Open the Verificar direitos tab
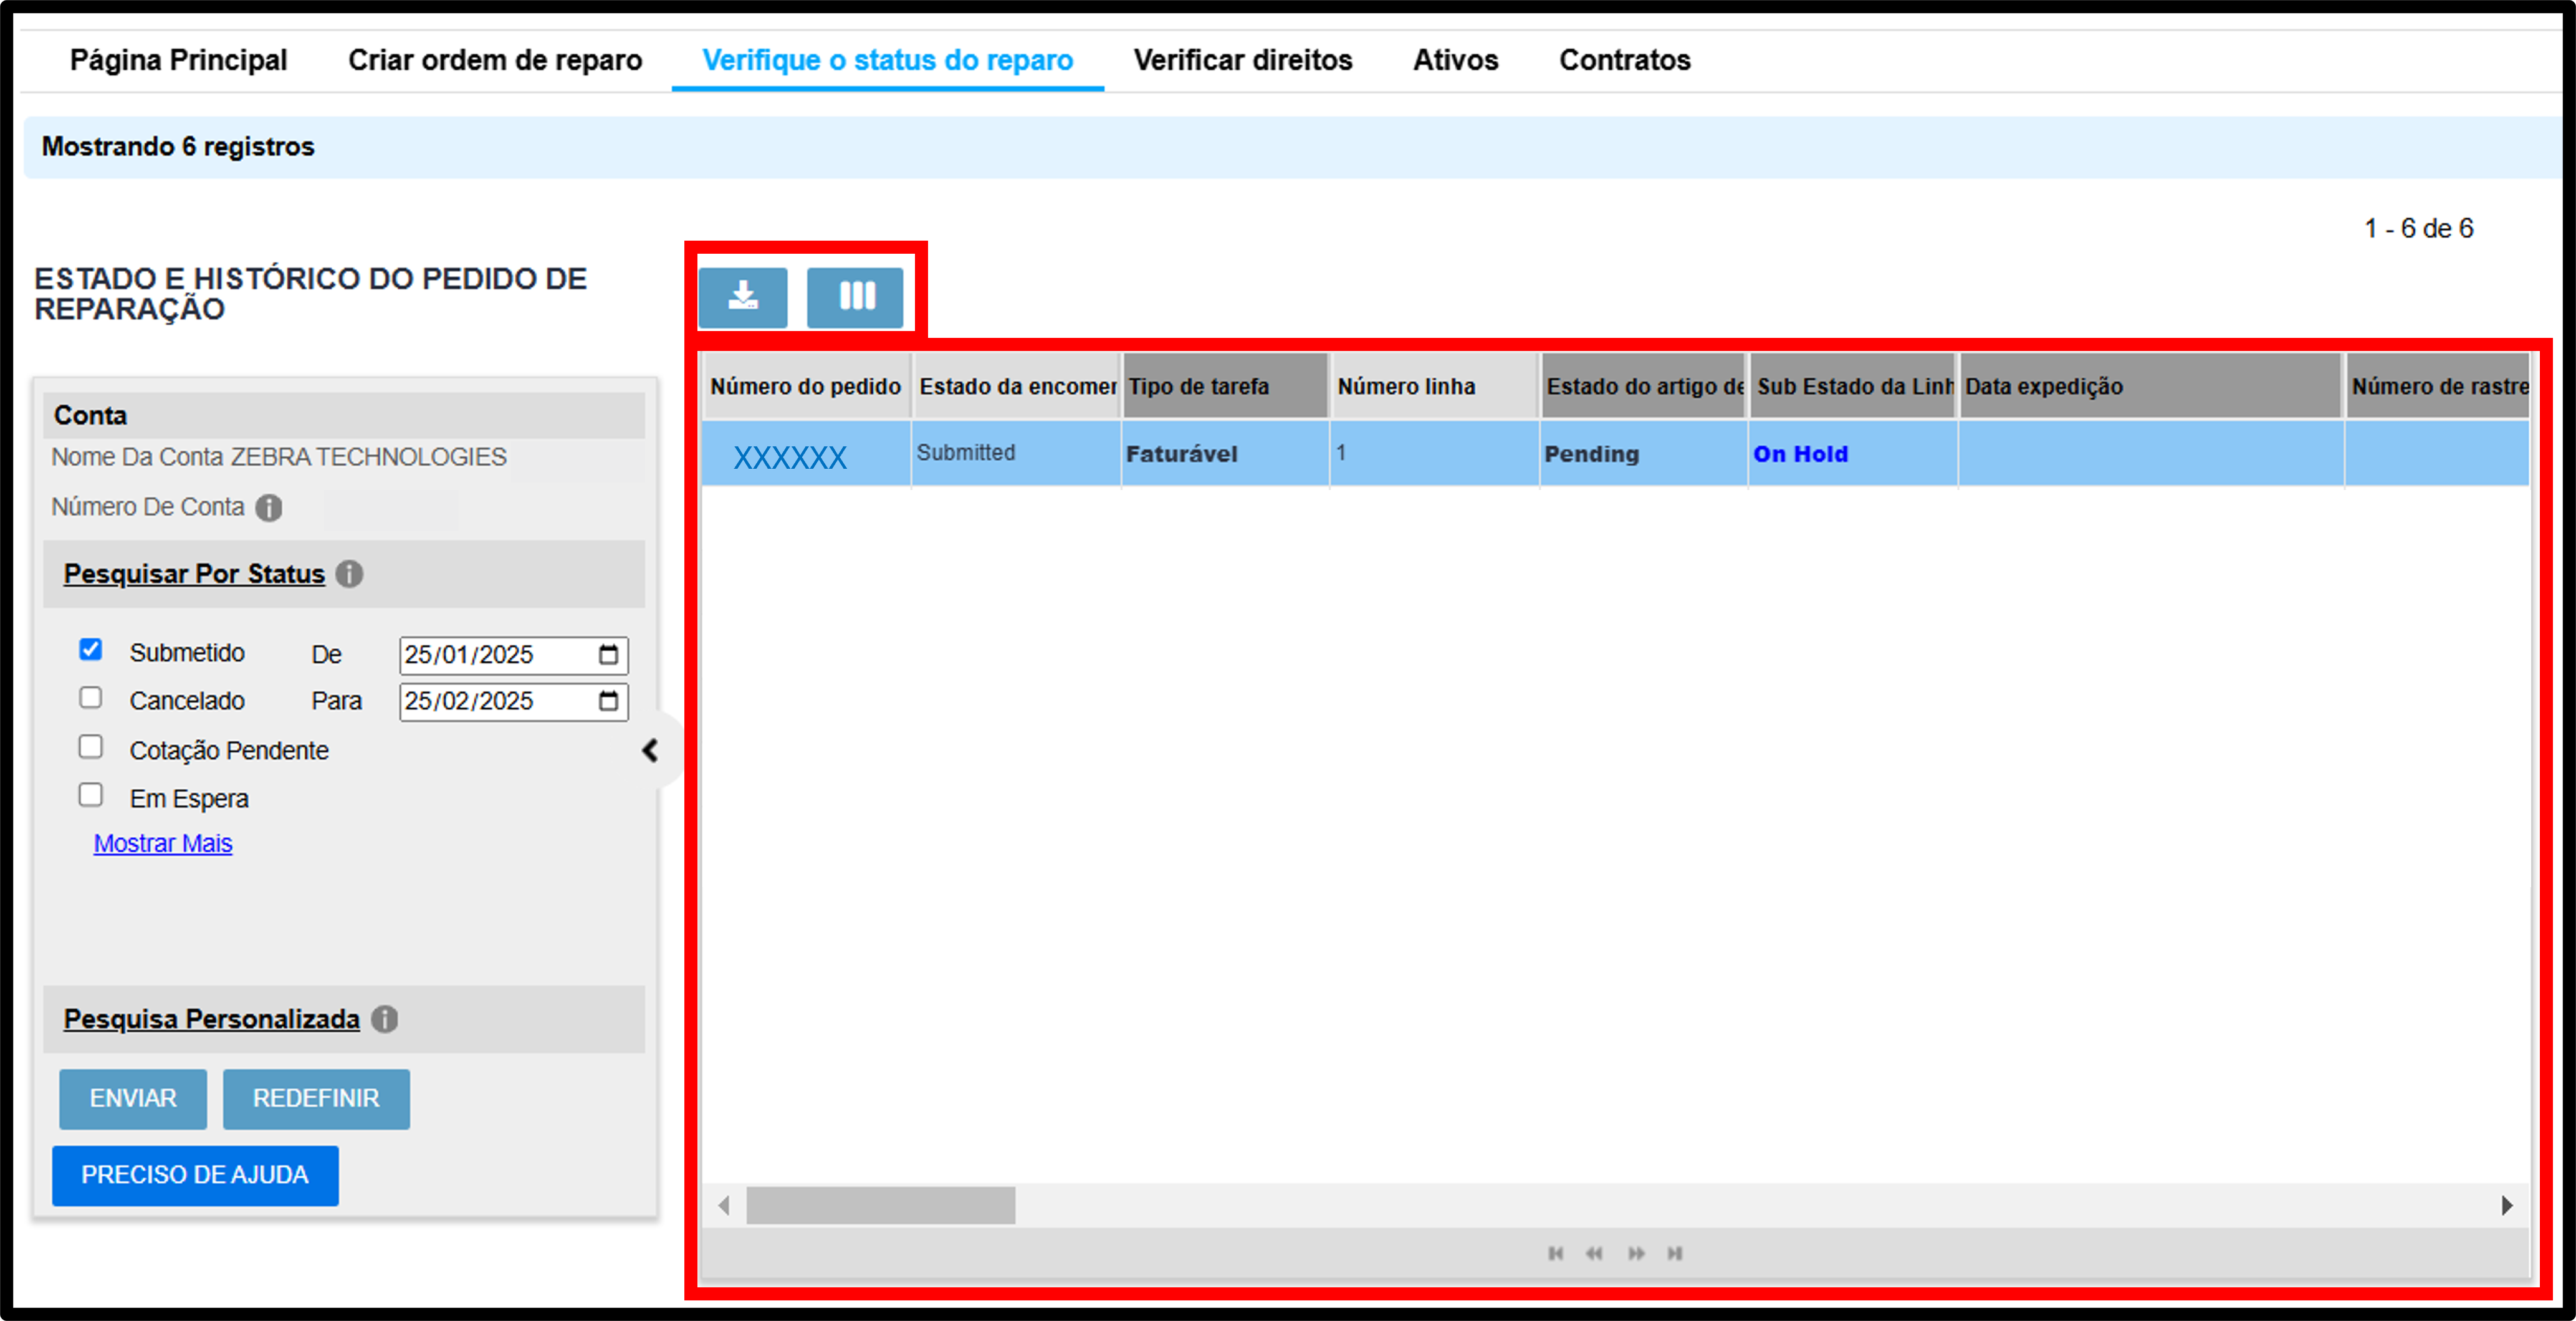 coord(1243,60)
